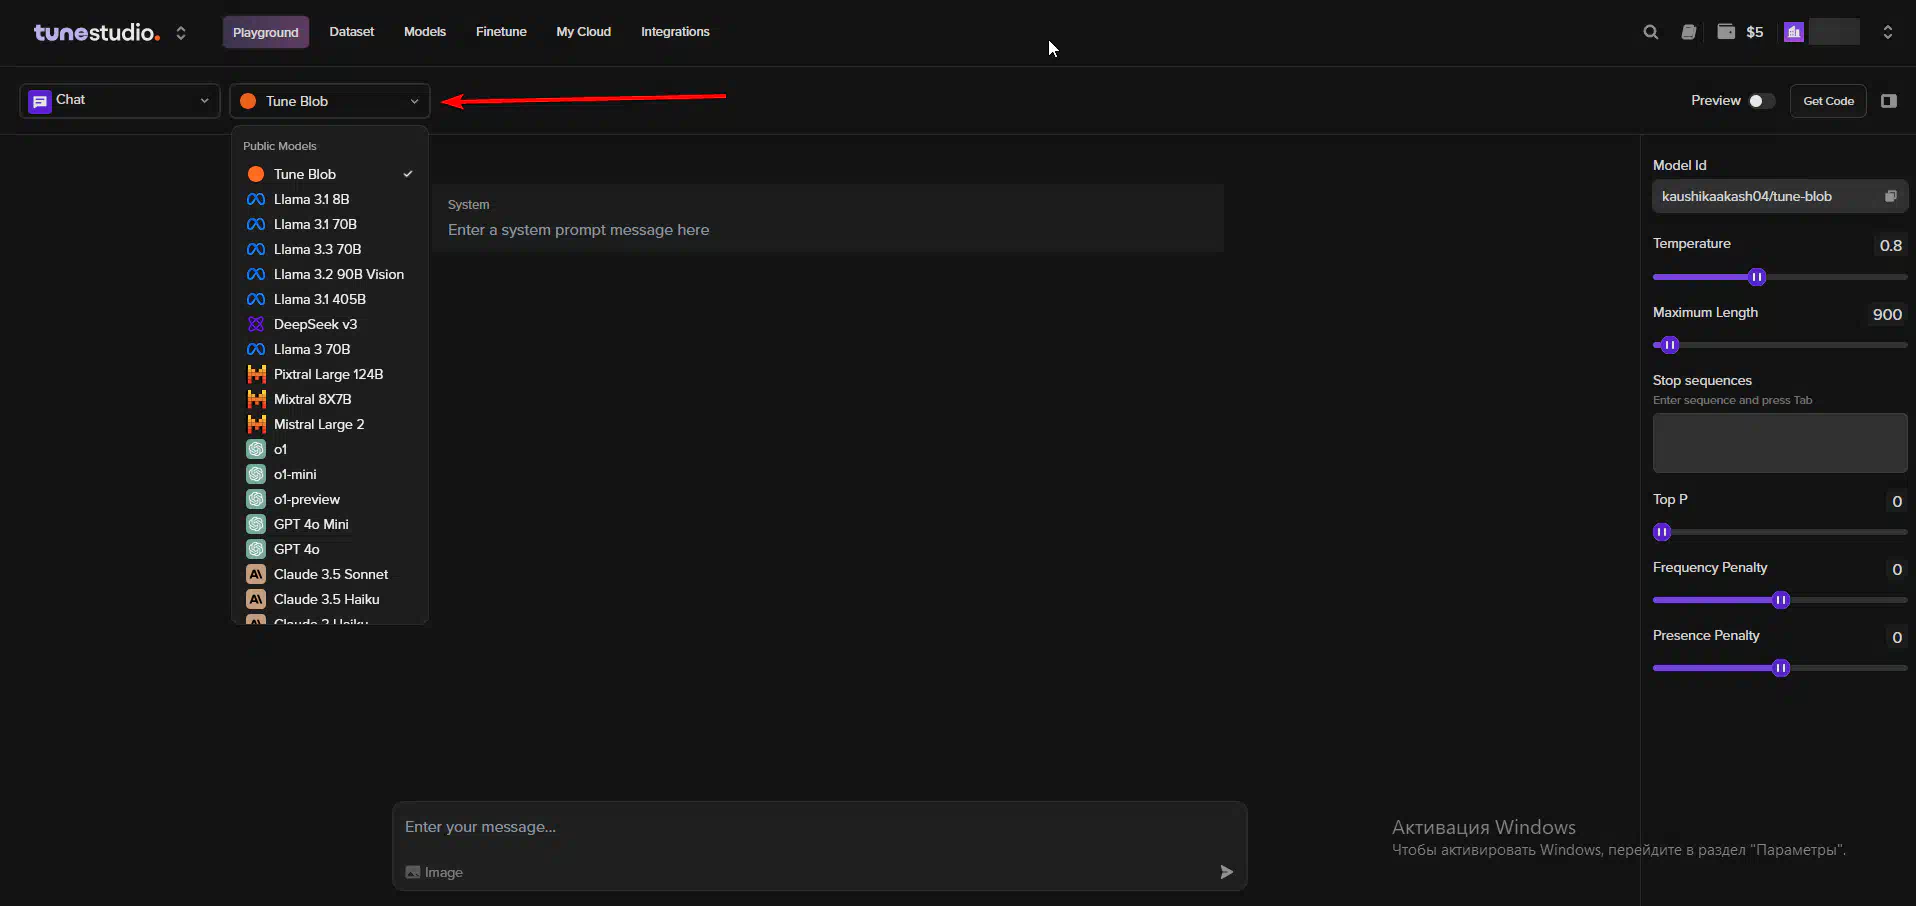Select Tune Blob from model list
Screen dimensions: 1916x906
tap(330, 174)
